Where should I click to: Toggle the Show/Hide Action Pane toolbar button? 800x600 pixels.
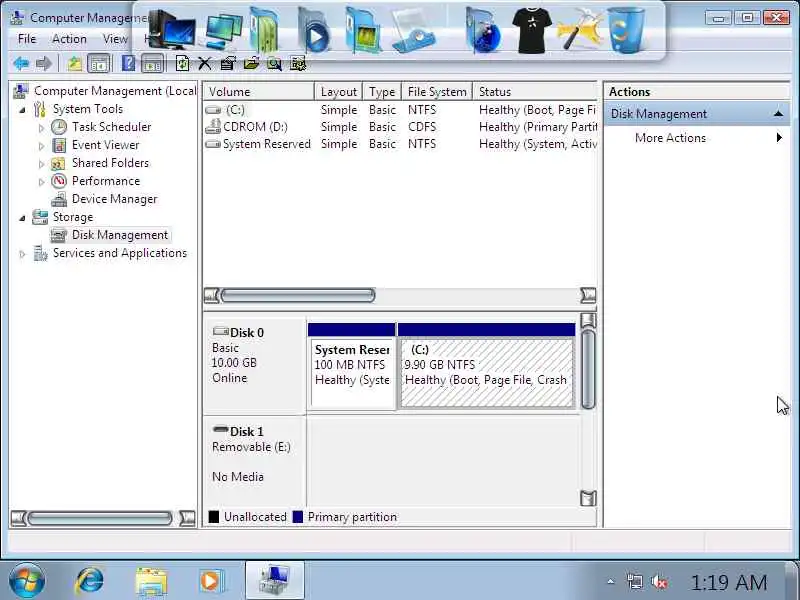click(153, 64)
